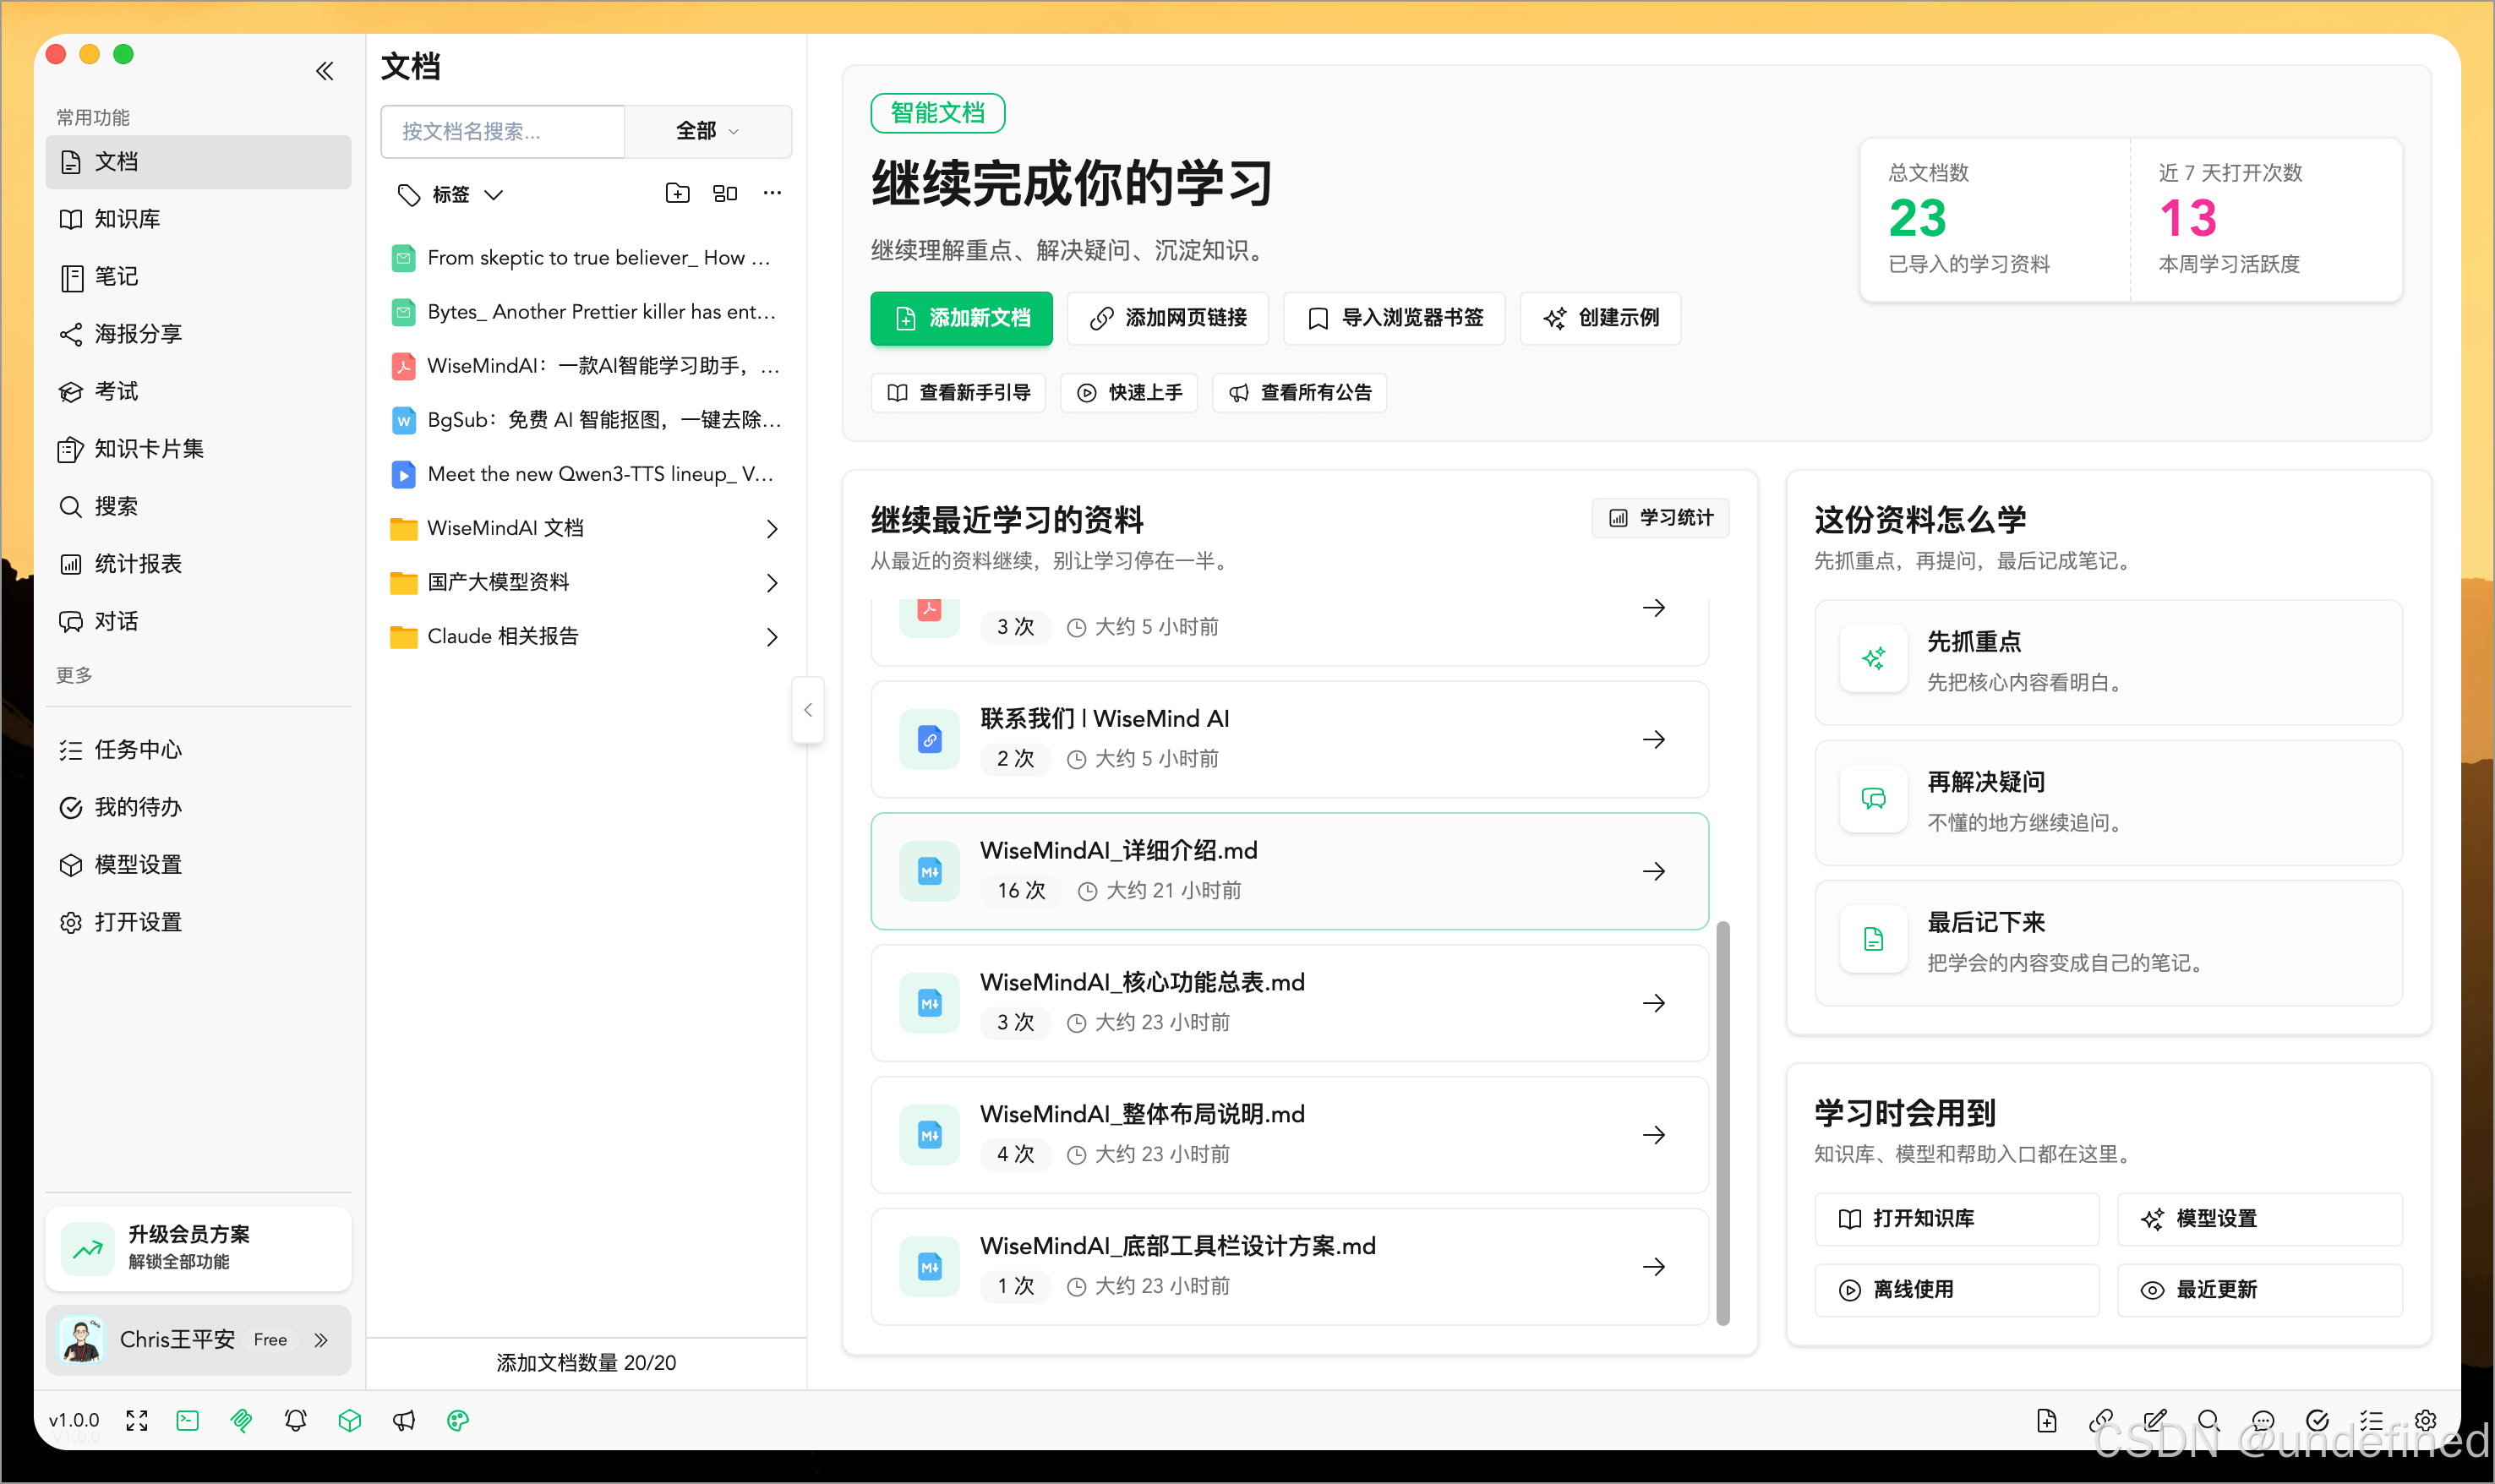Click the green 添加新文档 button
The image size is (2495, 1484).
coord(961,318)
